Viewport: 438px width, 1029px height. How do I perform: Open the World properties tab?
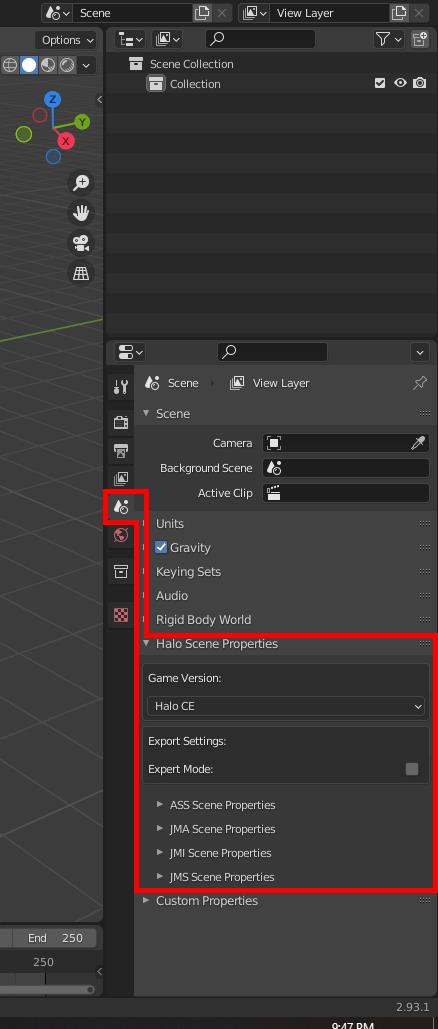121,536
